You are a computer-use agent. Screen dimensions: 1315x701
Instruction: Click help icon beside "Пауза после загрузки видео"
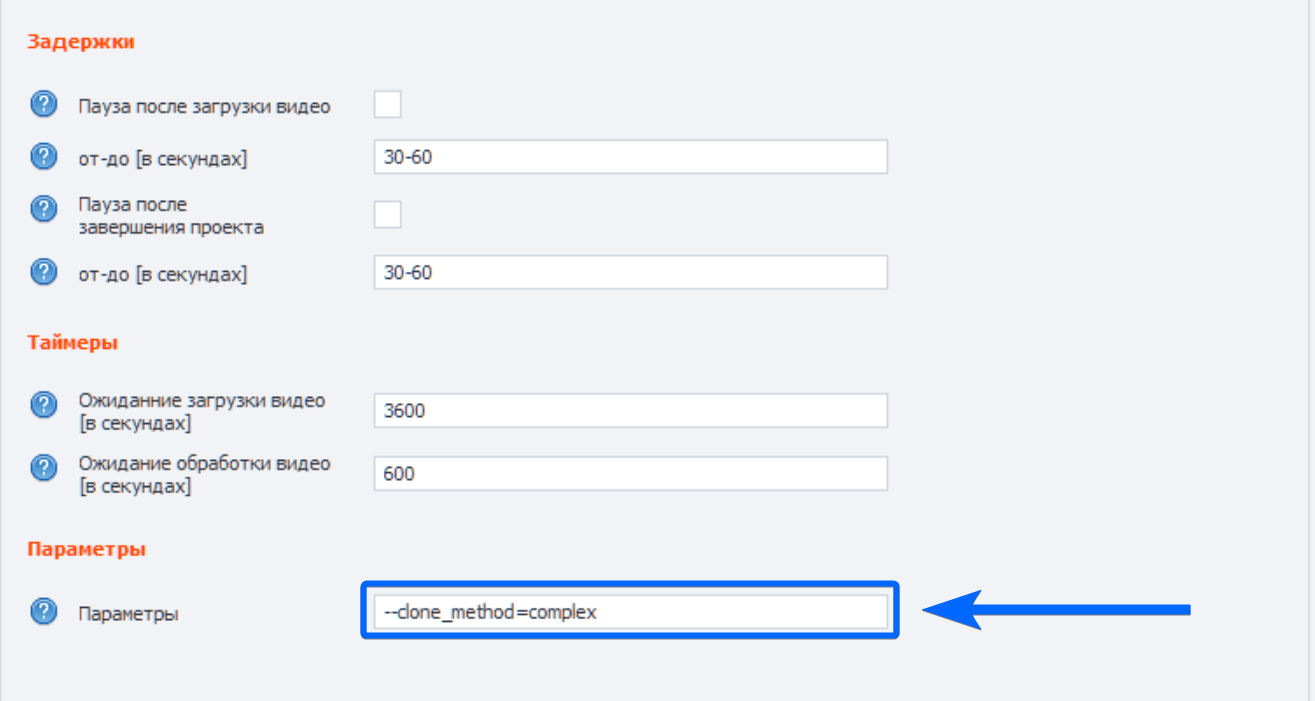44,104
